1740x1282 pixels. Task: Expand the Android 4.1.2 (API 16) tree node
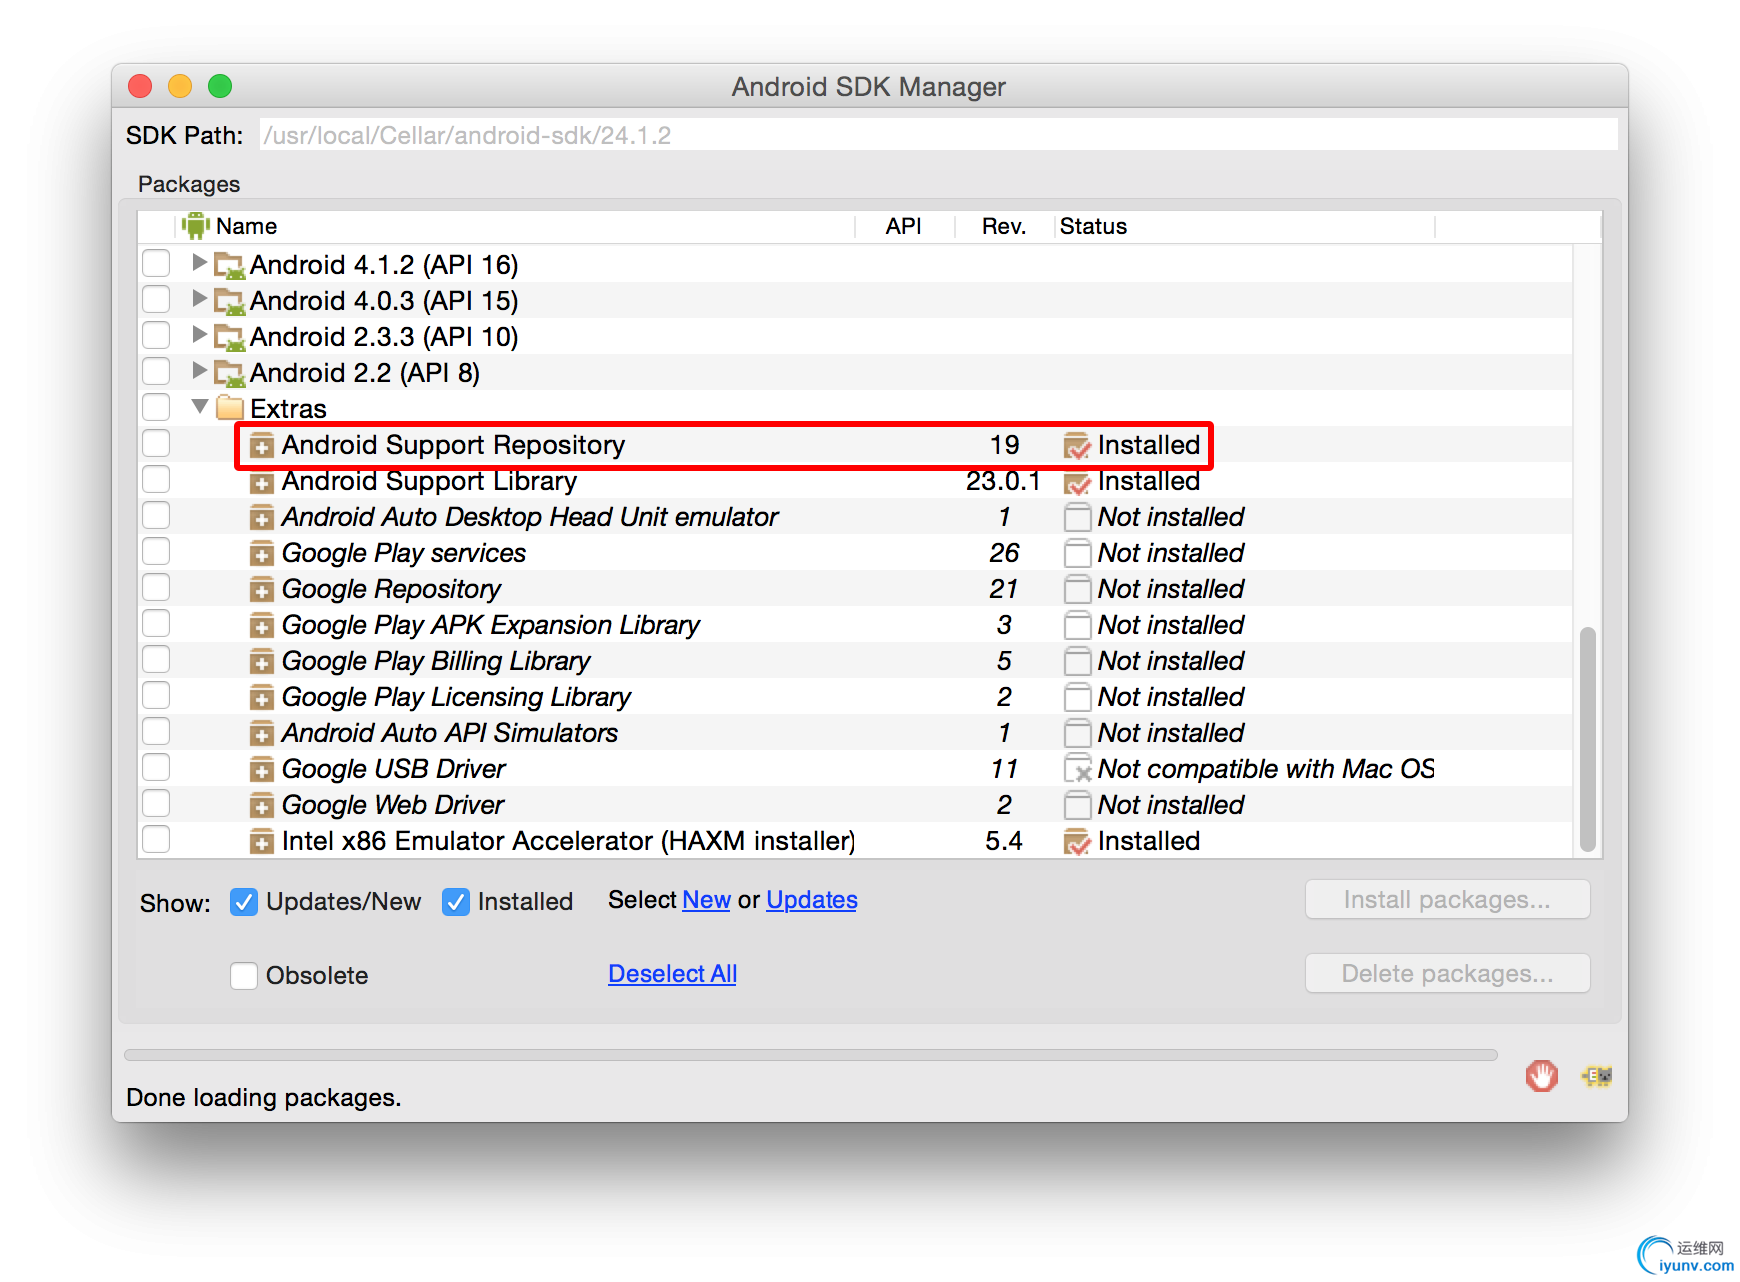(x=199, y=262)
